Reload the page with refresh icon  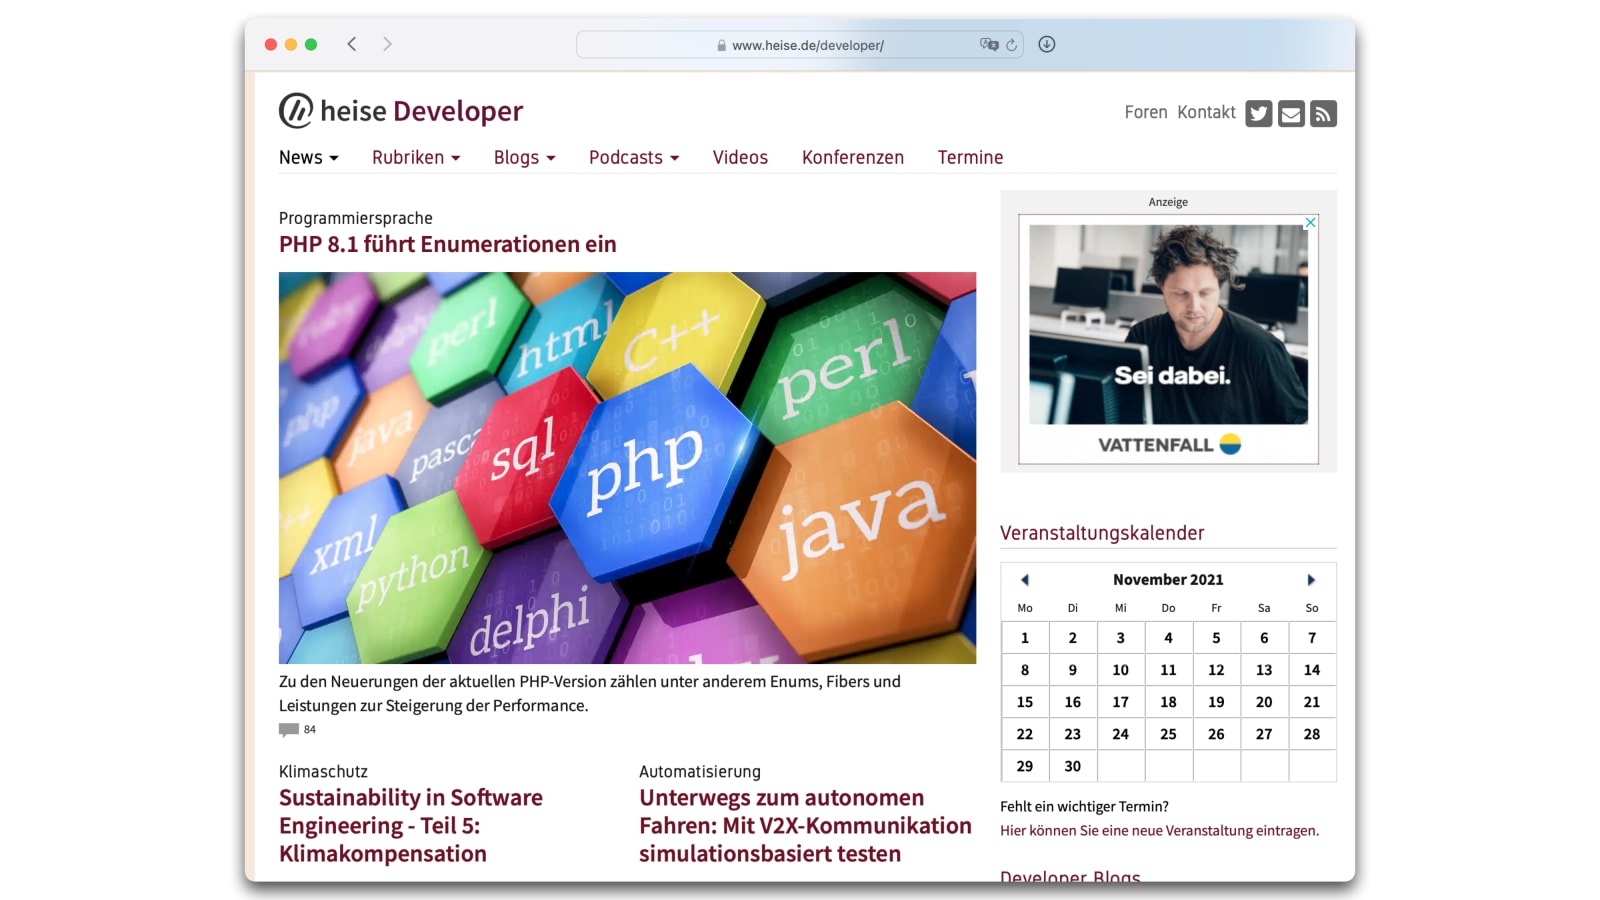coord(1011,45)
